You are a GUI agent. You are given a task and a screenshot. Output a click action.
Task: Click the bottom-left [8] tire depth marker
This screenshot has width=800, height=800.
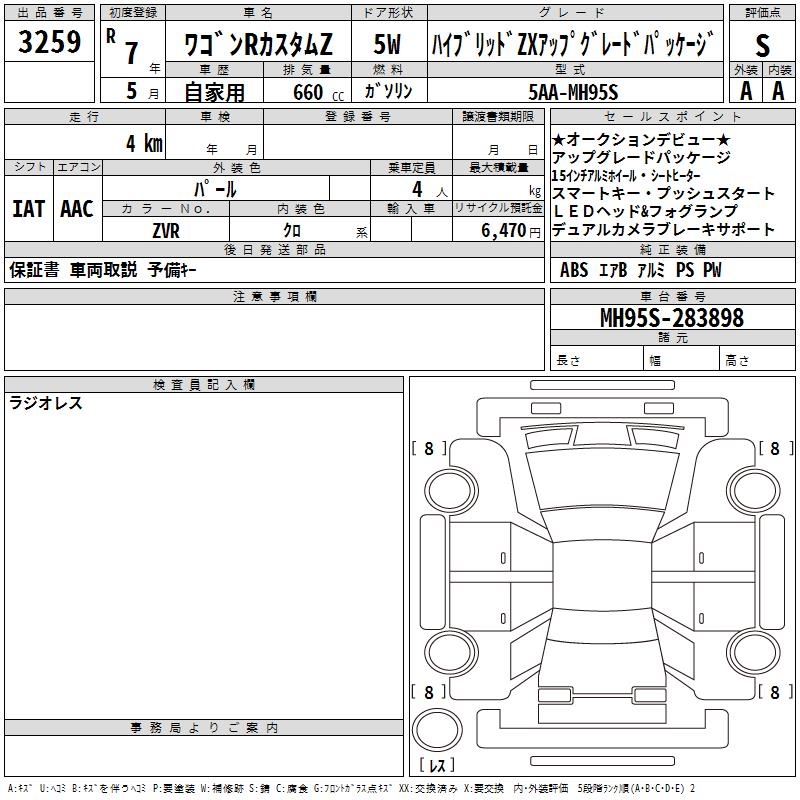(429, 692)
